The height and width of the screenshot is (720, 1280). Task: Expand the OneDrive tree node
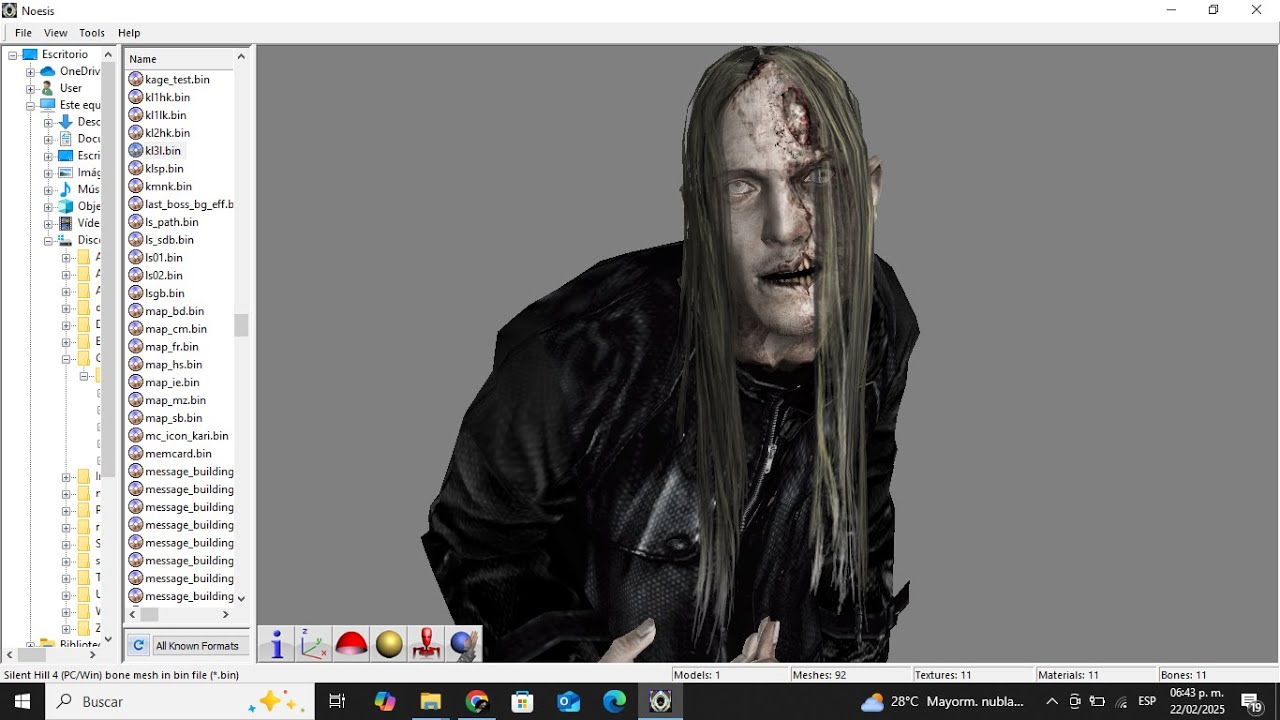click(30, 72)
